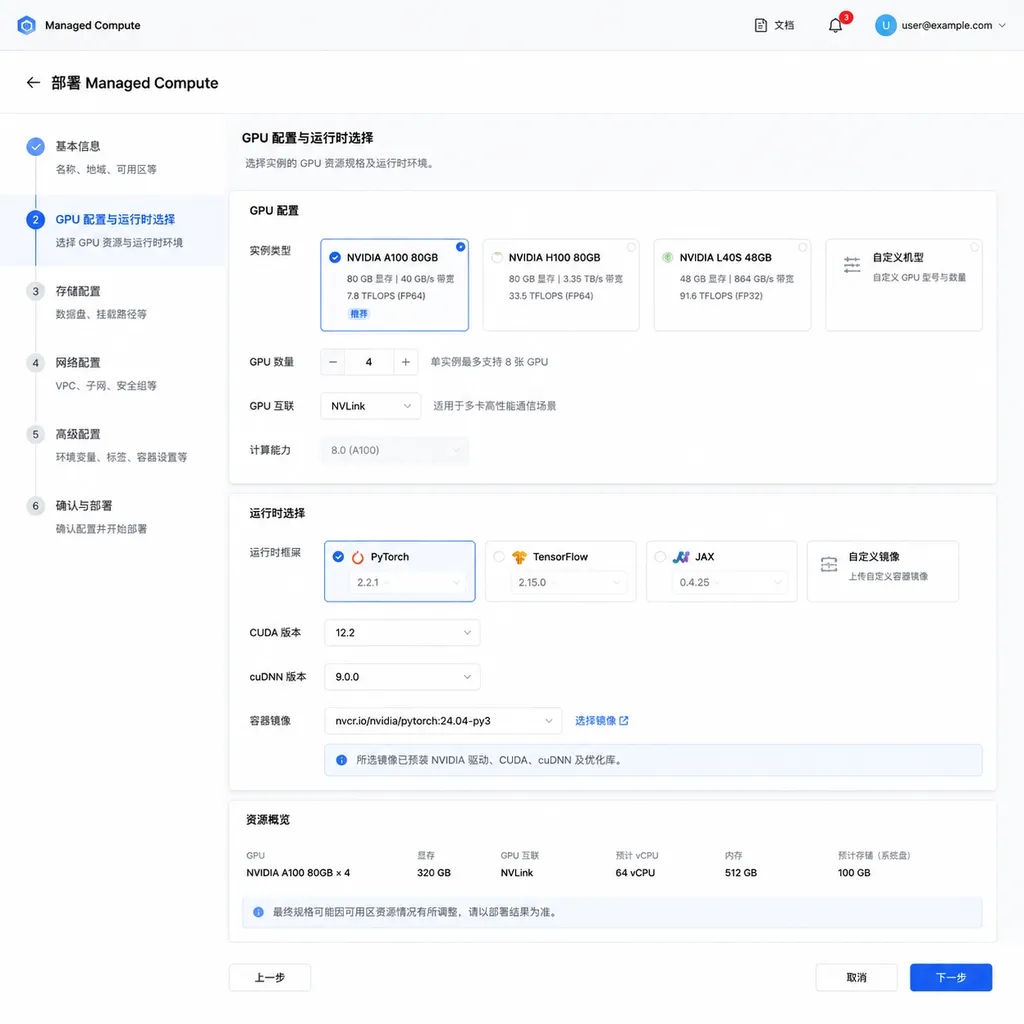The width and height of the screenshot is (1024, 1024).
Task: Click the GPU 数量 minus button
Action: click(x=333, y=362)
